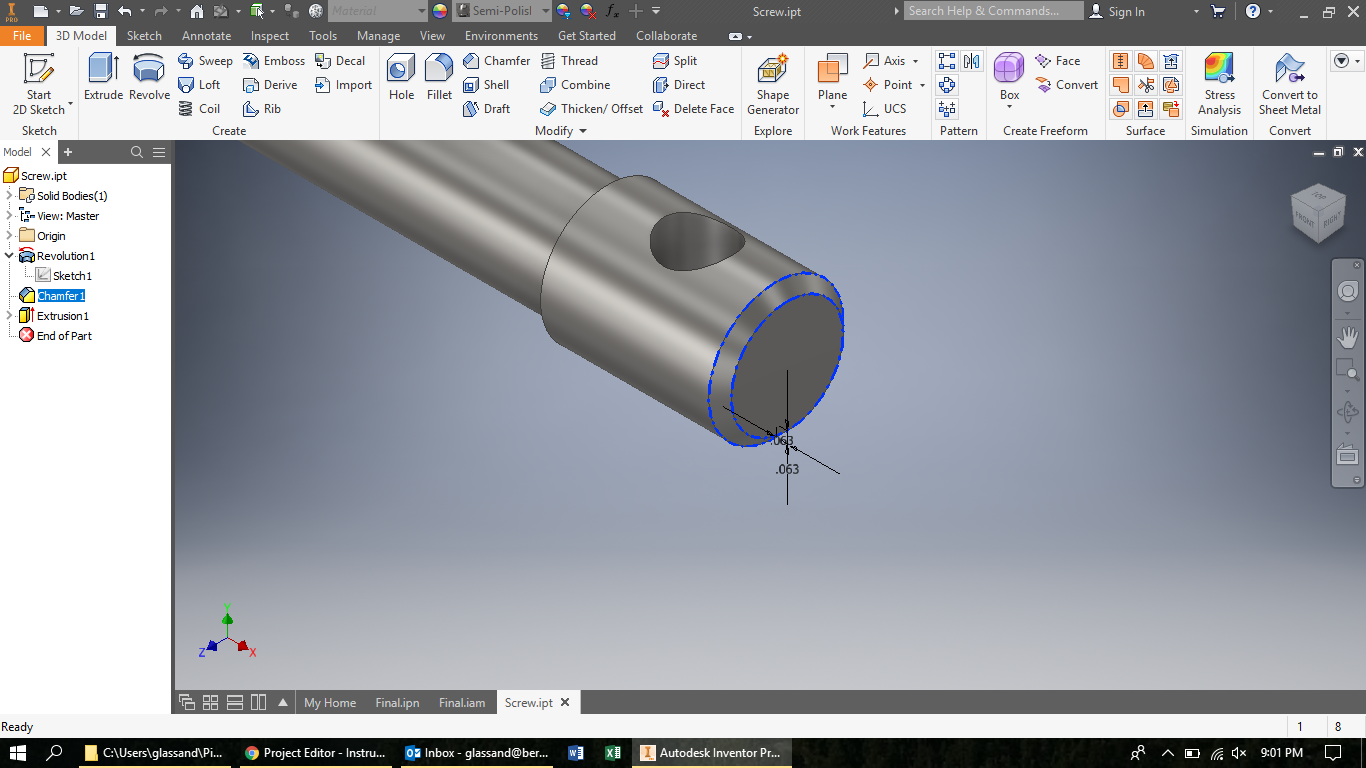Viewport: 1366px width, 768px height.
Task: Open the Collaborate ribbon tab
Action: (x=666, y=35)
